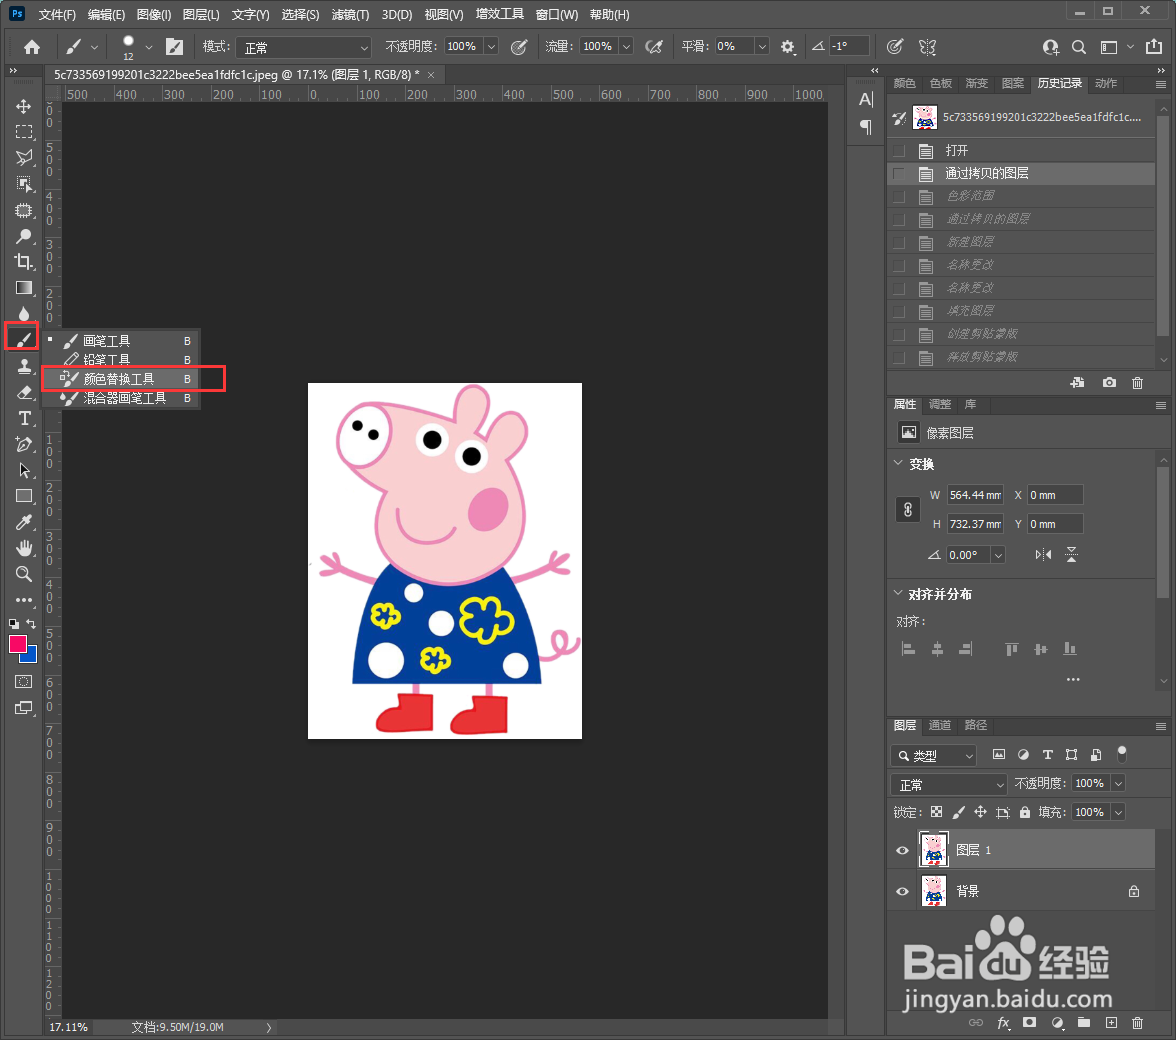Switch to the 路径 tab

[976, 725]
